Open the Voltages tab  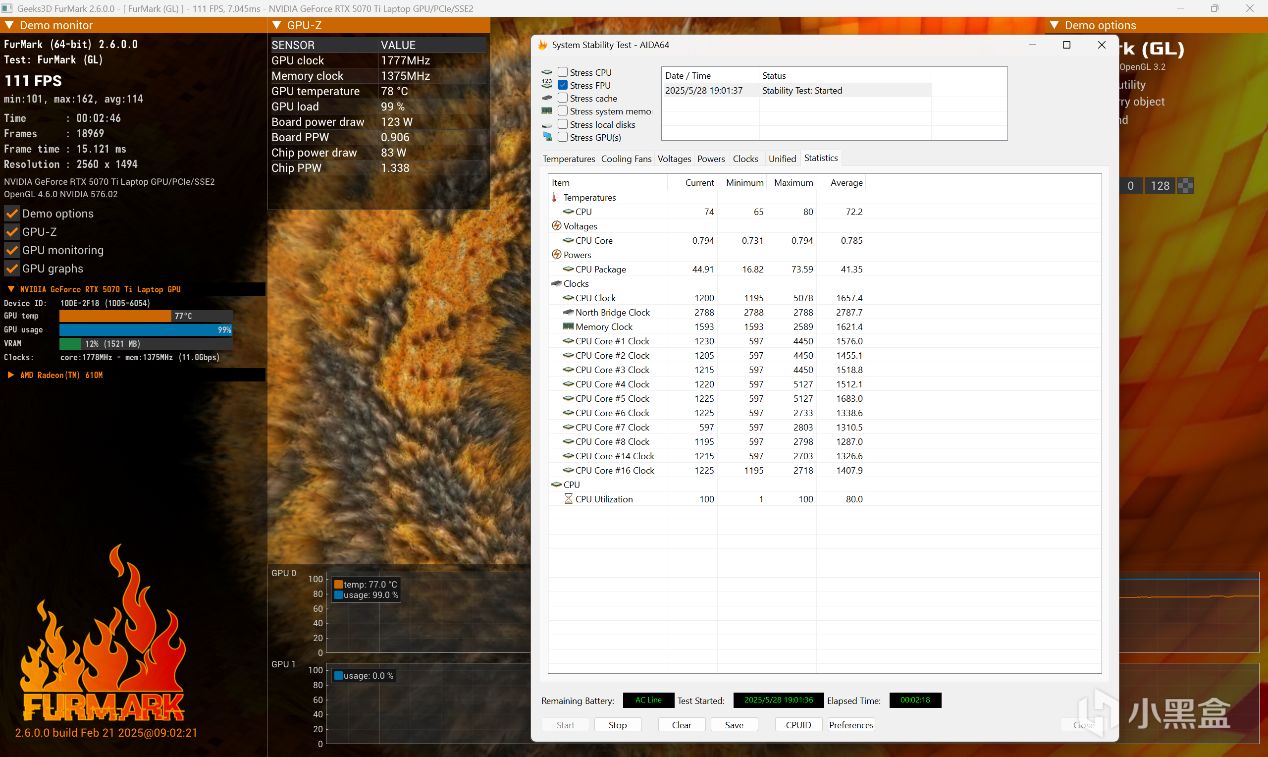(674, 159)
